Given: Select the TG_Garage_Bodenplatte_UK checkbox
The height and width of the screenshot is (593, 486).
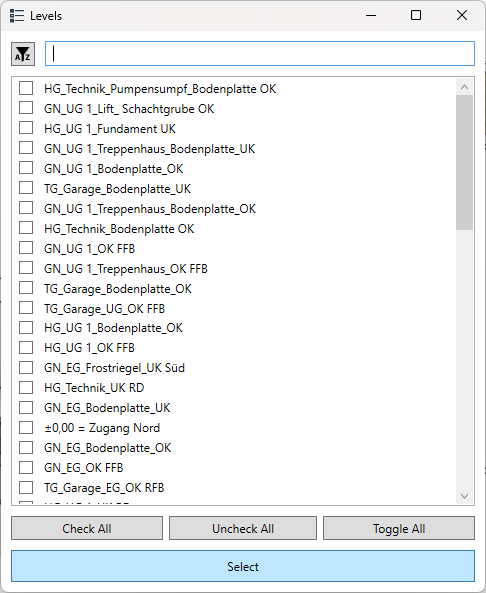Looking at the screenshot, I should point(26,188).
